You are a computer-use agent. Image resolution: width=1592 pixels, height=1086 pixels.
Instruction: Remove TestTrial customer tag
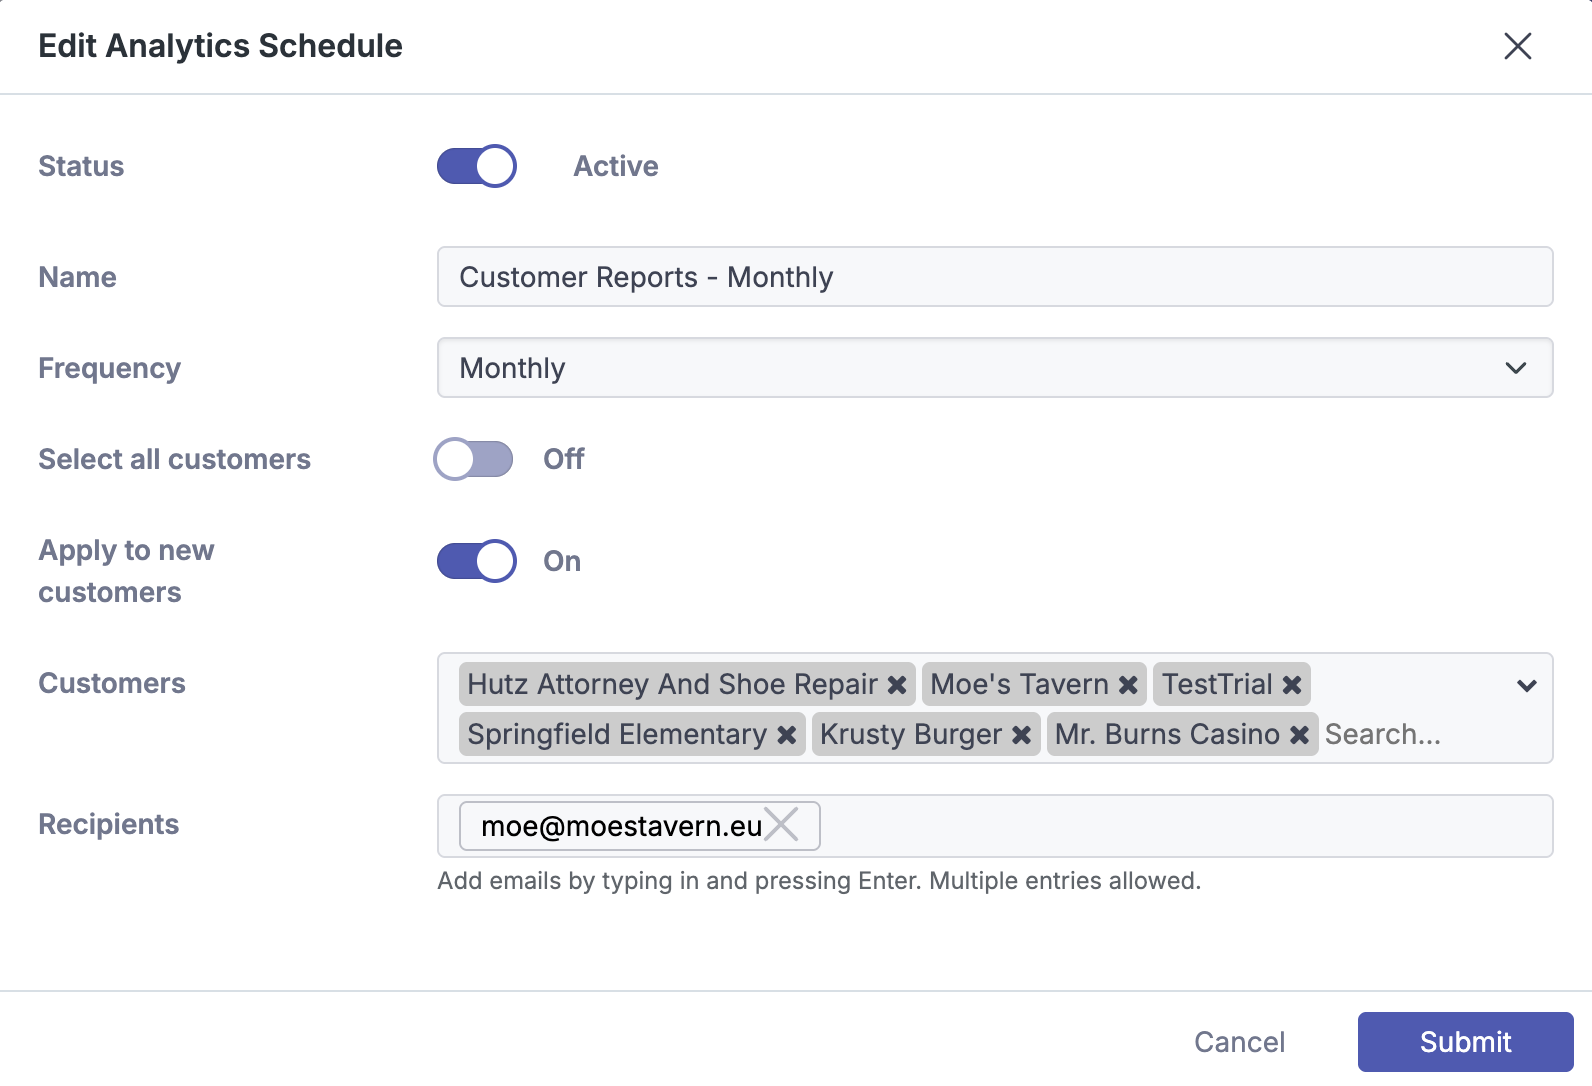click(1292, 685)
